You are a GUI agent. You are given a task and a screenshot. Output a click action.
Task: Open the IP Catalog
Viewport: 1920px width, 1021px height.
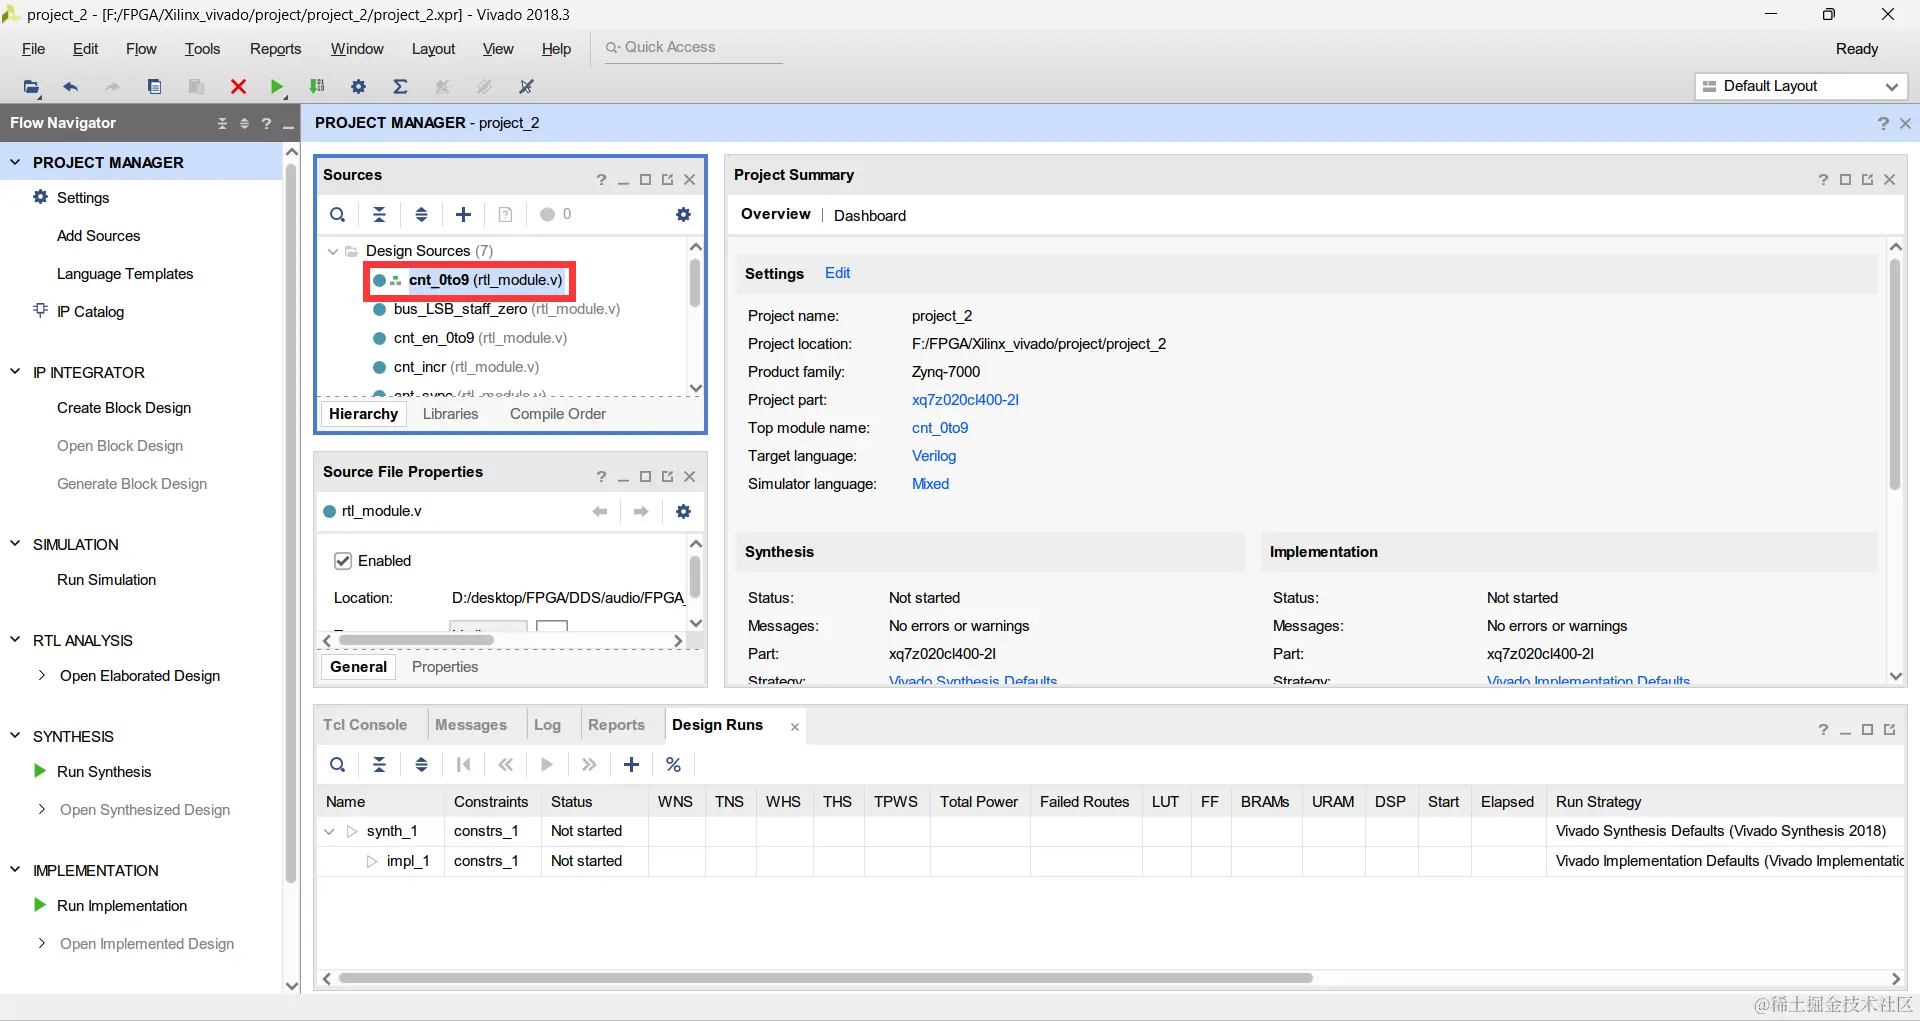tap(90, 312)
